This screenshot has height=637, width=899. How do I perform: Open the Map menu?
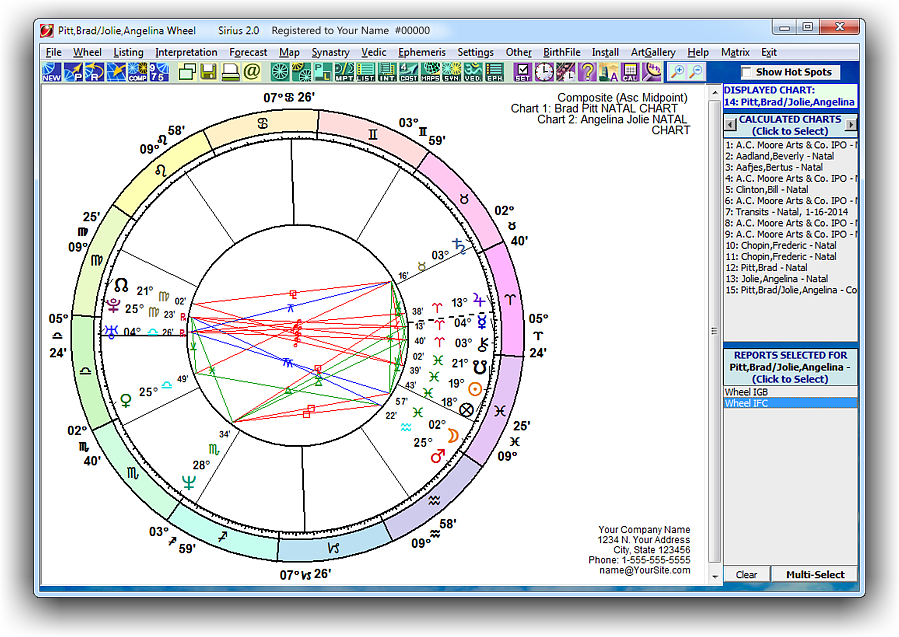290,52
